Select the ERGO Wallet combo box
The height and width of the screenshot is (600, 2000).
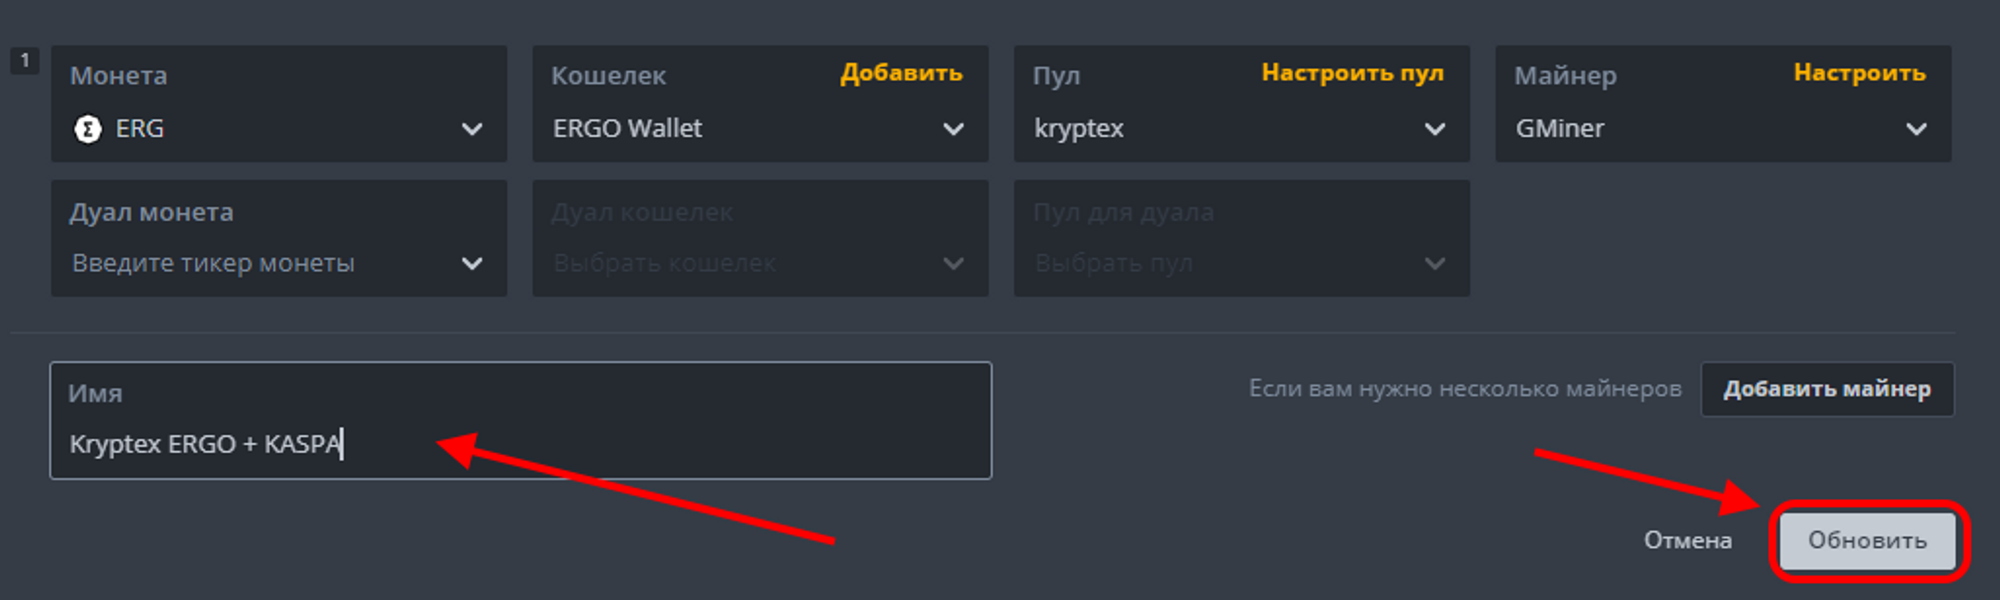pos(760,104)
